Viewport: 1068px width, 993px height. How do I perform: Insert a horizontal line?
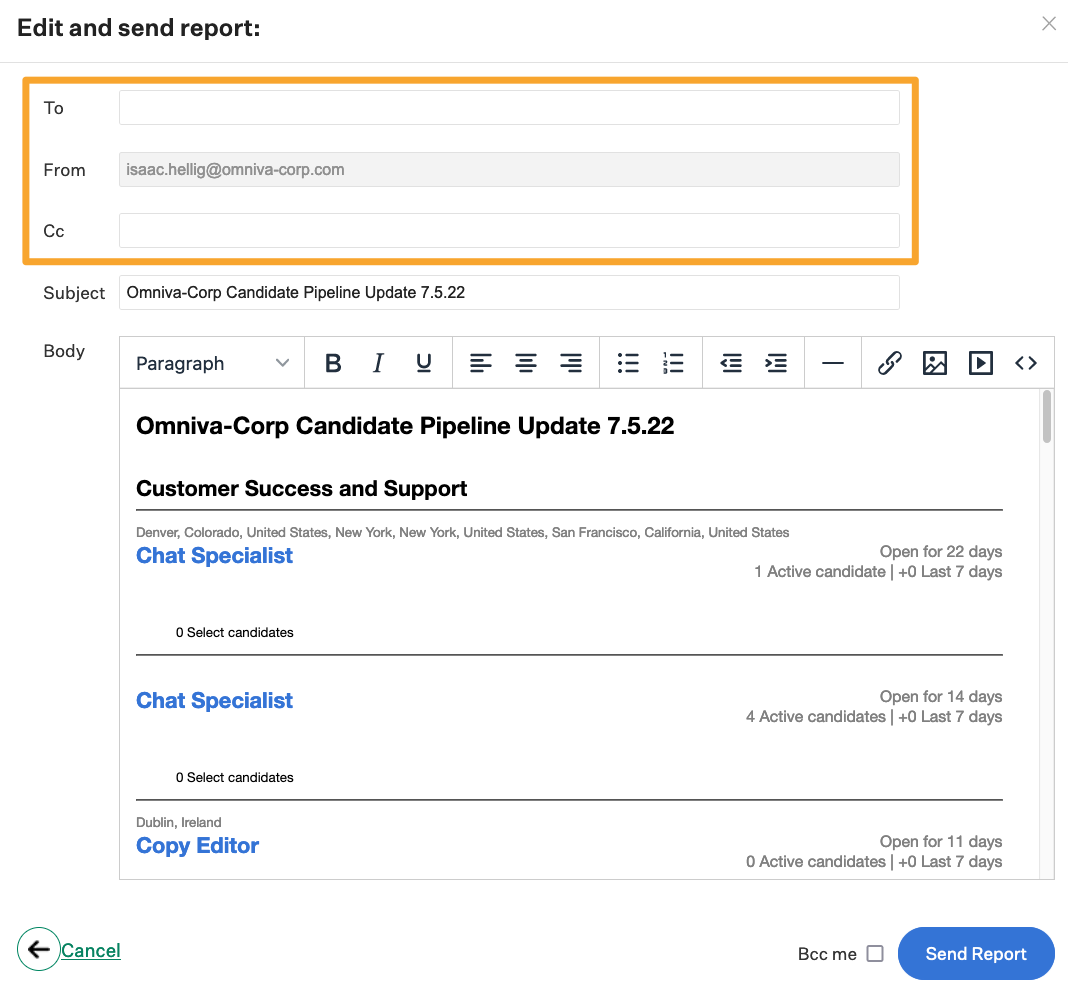click(833, 363)
